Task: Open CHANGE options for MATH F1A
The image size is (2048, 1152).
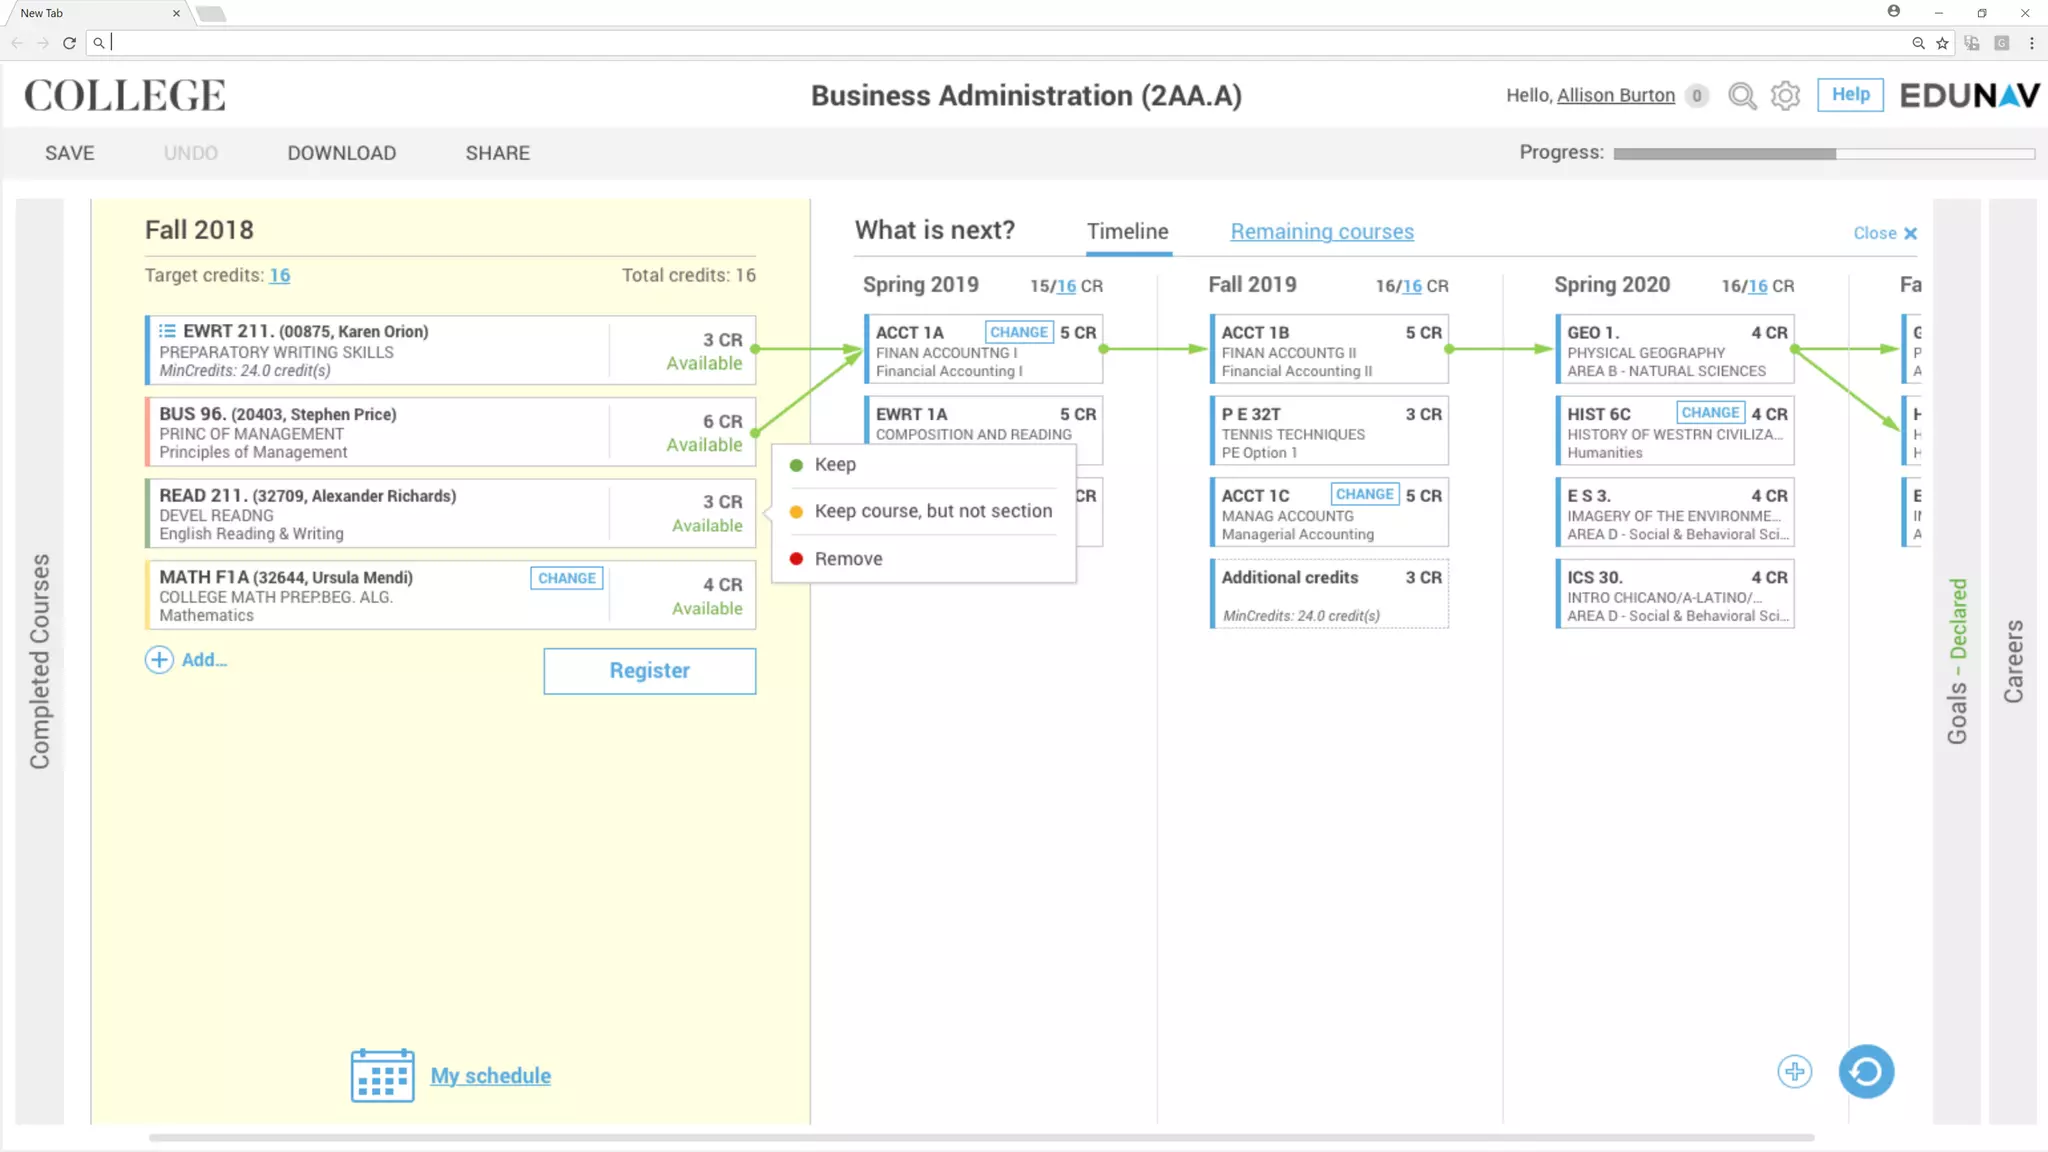Action: 566,578
